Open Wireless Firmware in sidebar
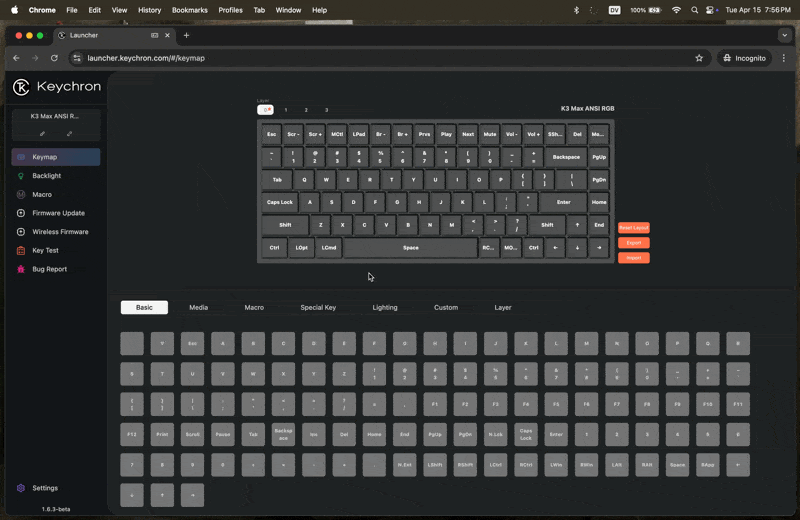Viewport: 800px width, 520px height. (x=60, y=232)
